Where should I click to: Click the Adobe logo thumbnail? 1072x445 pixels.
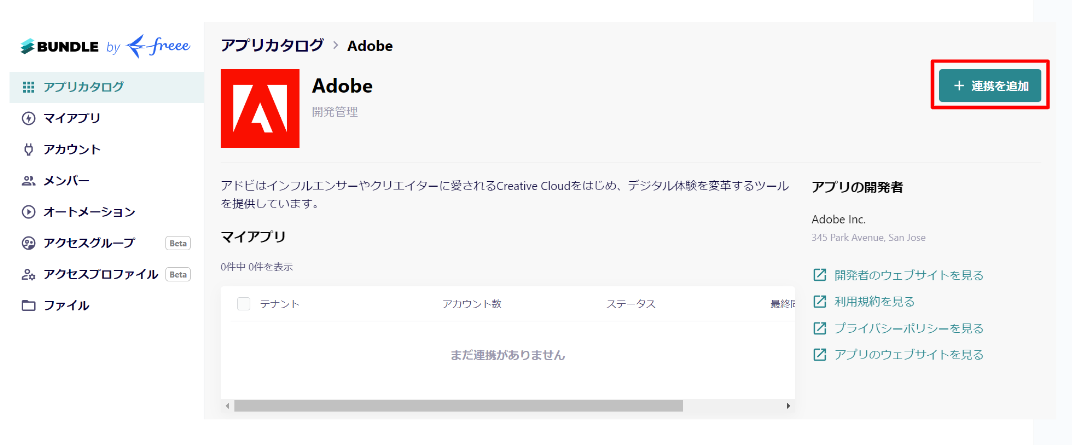[x=260, y=108]
